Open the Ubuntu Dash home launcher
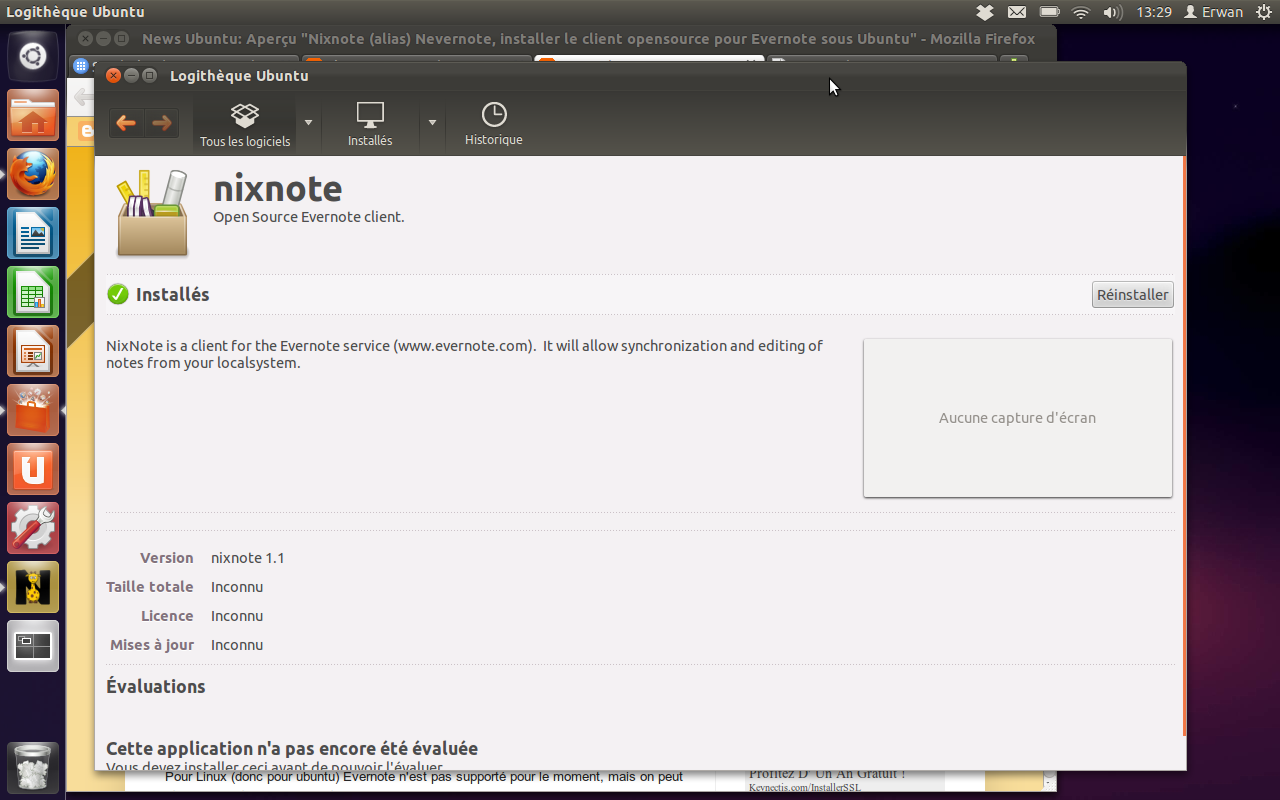Image resolution: width=1280 pixels, height=800 pixels. click(33, 56)
